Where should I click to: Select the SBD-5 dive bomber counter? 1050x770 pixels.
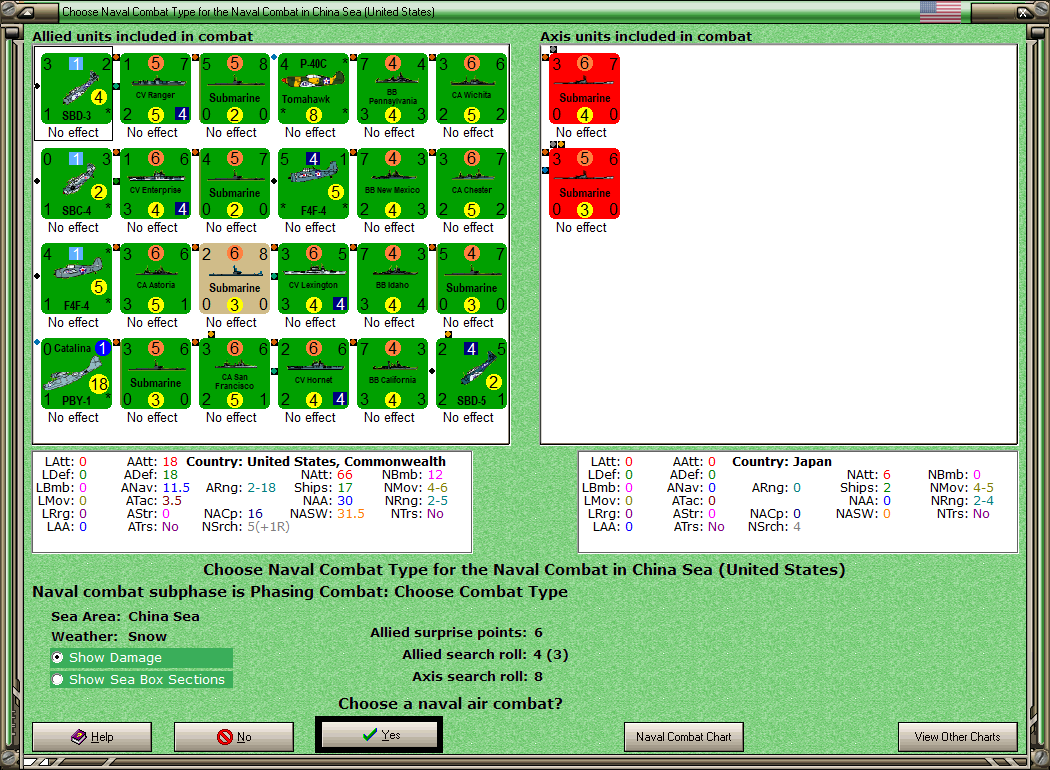pyautogui.click(x=471, y=374)
